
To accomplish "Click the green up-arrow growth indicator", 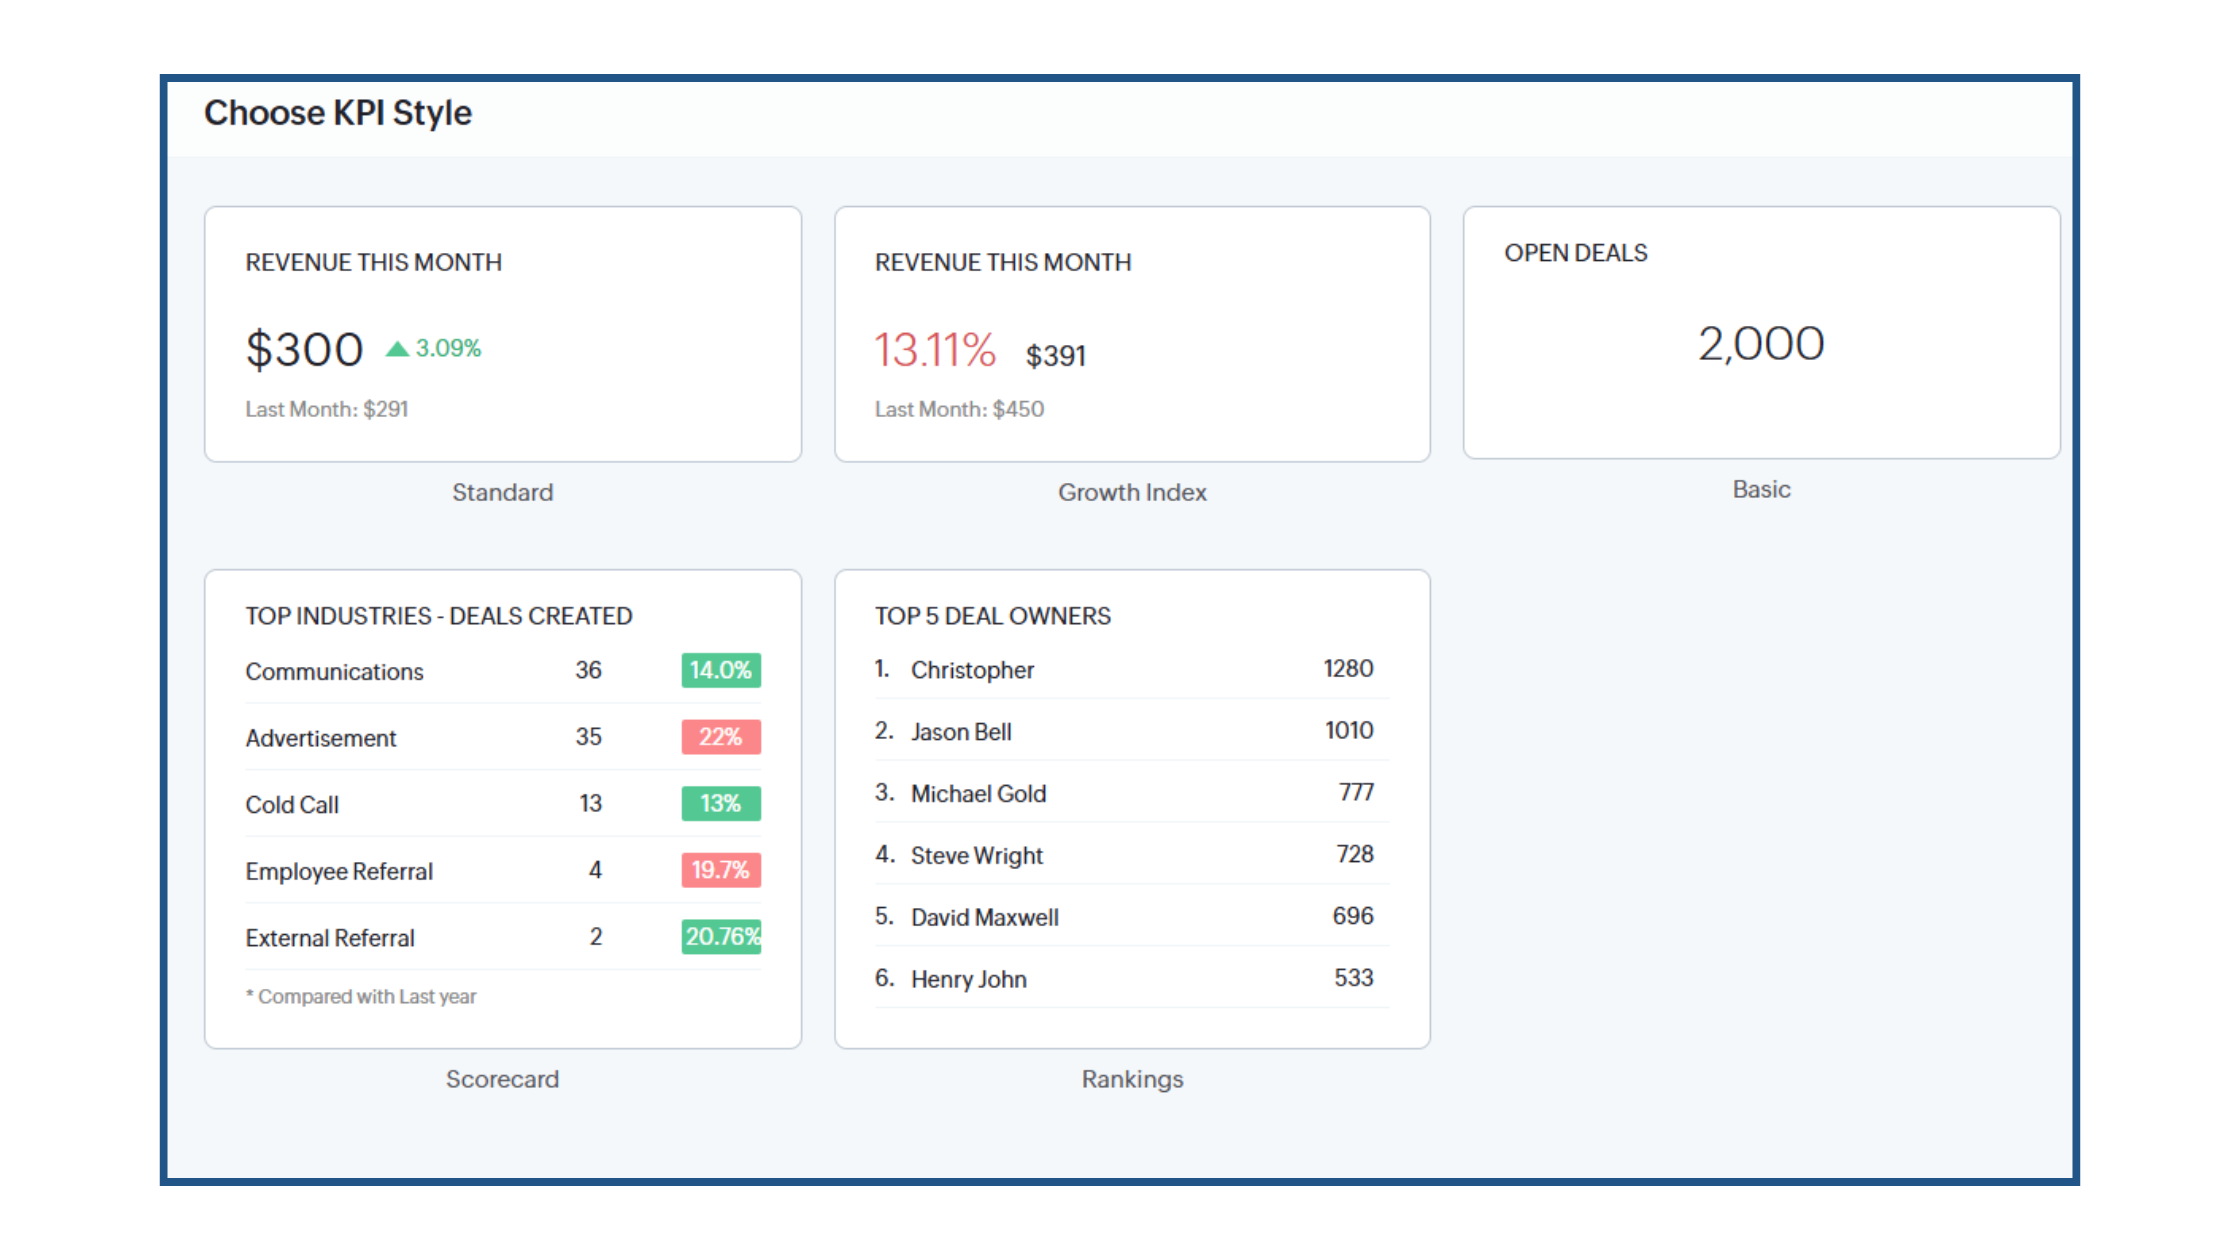I will (x=397, y=348).
